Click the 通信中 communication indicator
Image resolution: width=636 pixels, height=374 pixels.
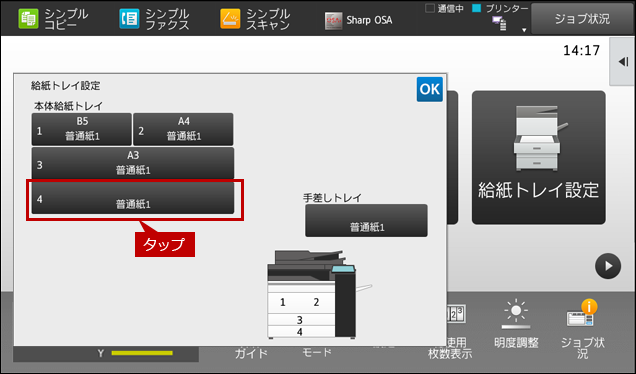pyautogui.click(x=444, y=9)
